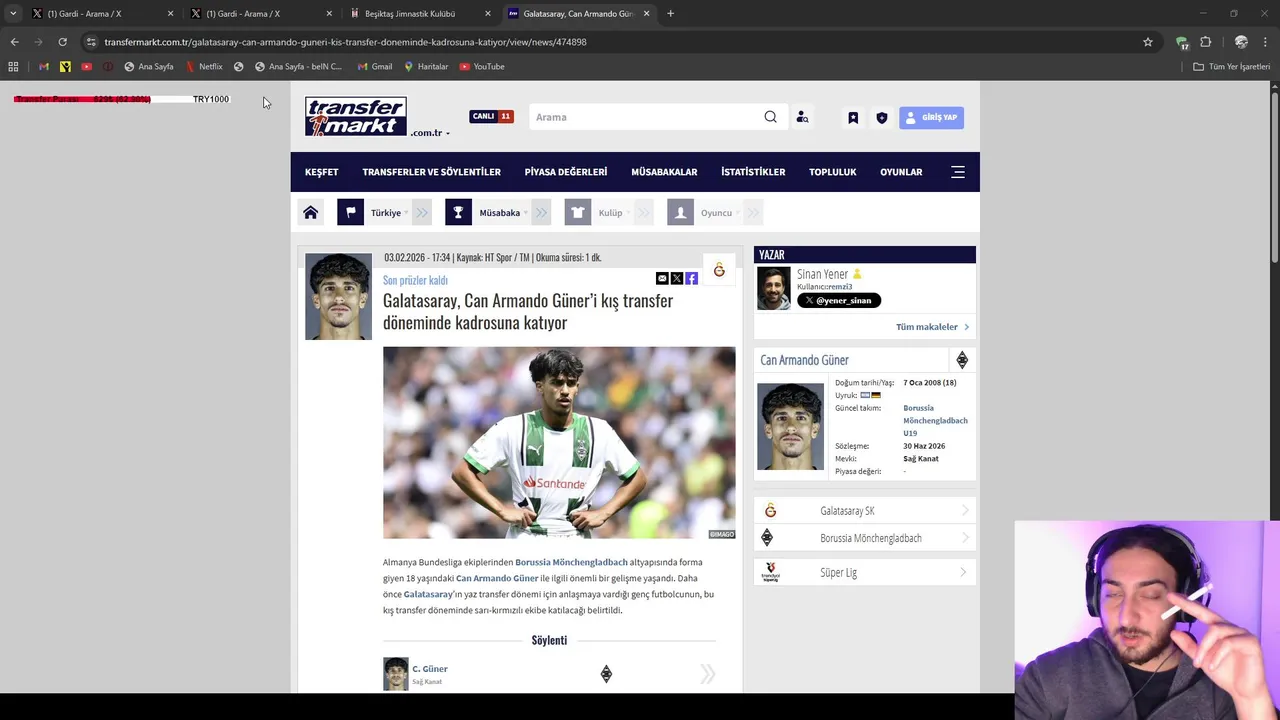This screenshot has width=1280, height=720.
Task: Click in the Arama search field
Action: tap(648, 117)
